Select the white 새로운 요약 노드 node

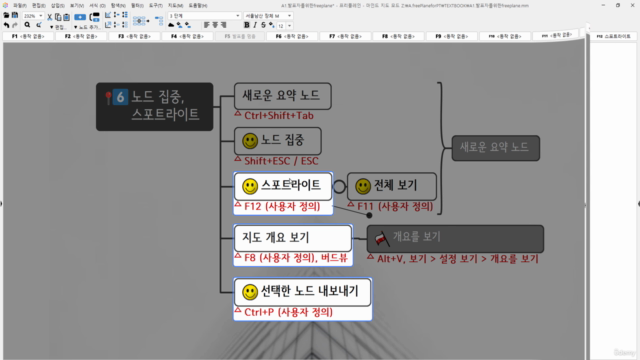pyautogui.click(x=282, y=96)
